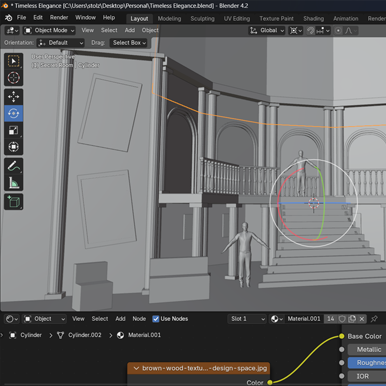Toggle the node editor pin icon

pyautogui.click(x=374, y=319)
